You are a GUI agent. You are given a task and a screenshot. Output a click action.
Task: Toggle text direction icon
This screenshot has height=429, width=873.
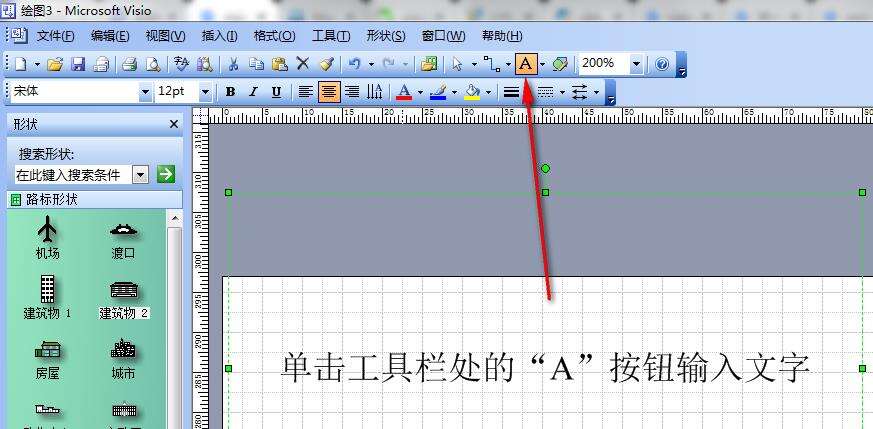[x=375, y=92]
